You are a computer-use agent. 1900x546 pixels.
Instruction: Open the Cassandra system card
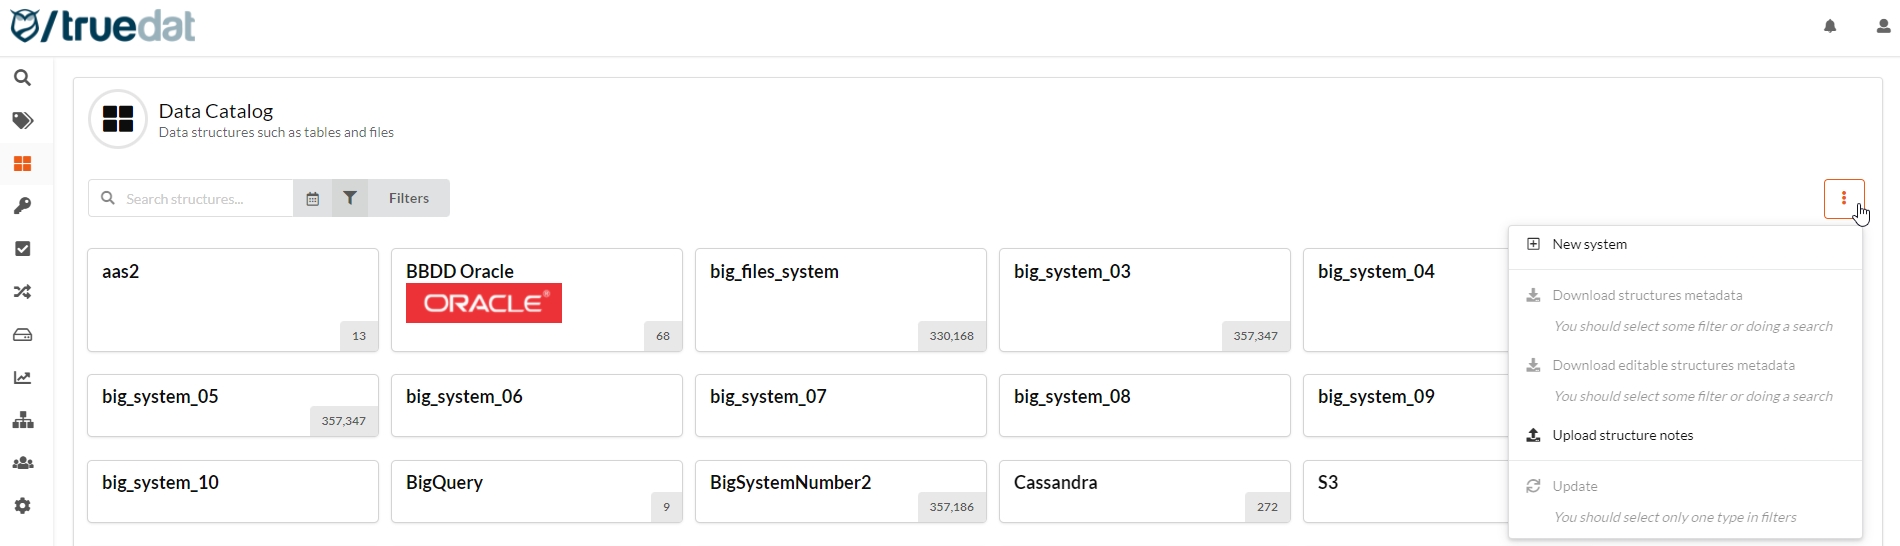point(1144,491)
